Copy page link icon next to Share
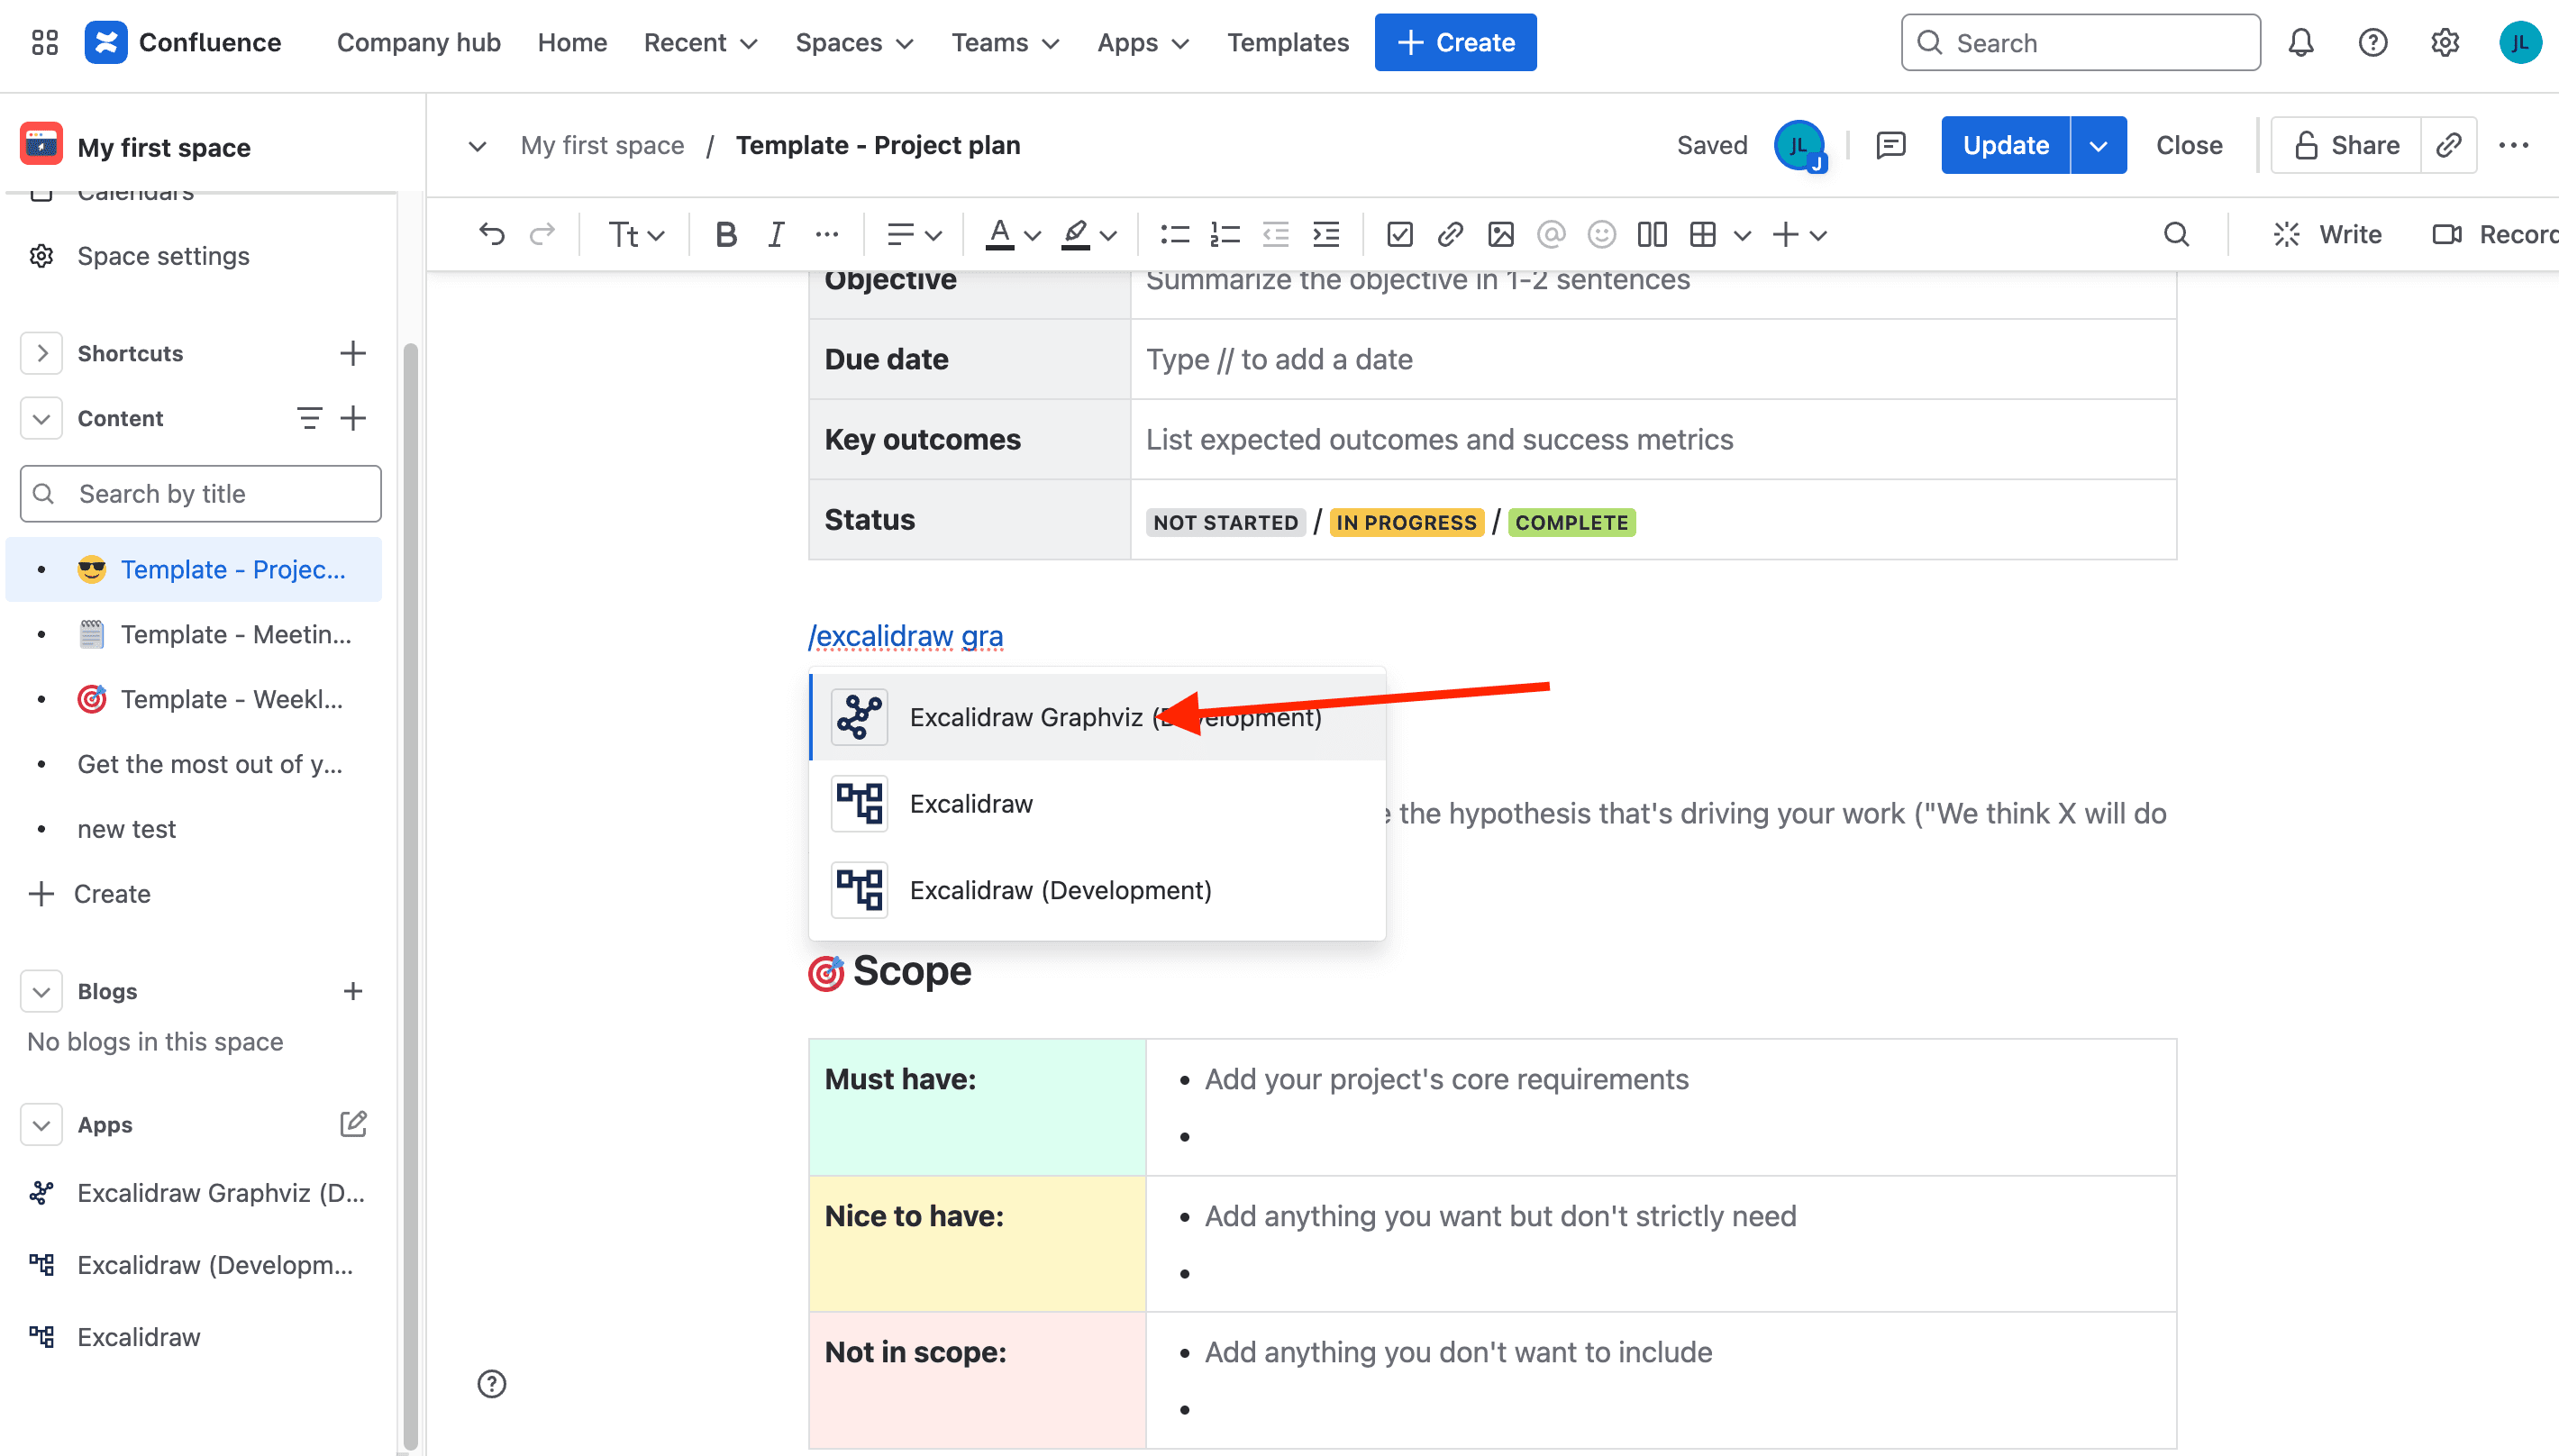The height and width of the screenshot is (1456, 2559). [x=2447, y=145]
